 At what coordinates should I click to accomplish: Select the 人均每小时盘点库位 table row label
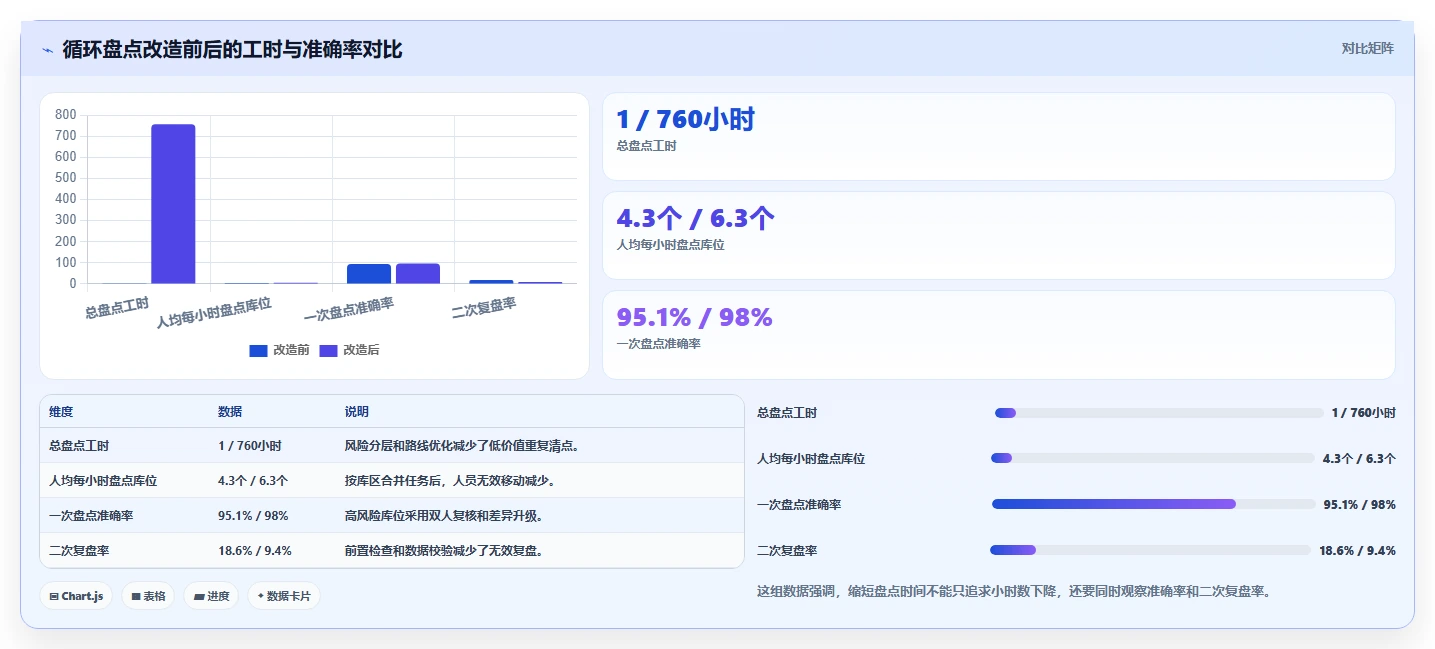point(103,481)
